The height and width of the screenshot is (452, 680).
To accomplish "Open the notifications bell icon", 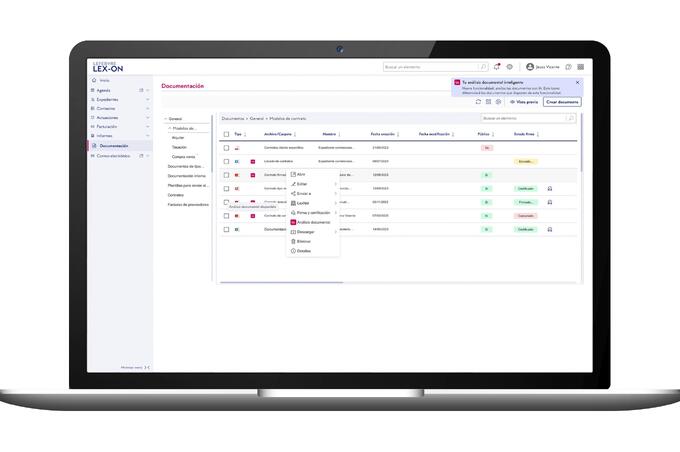I will pyautogui.click(x=497, y=67).
